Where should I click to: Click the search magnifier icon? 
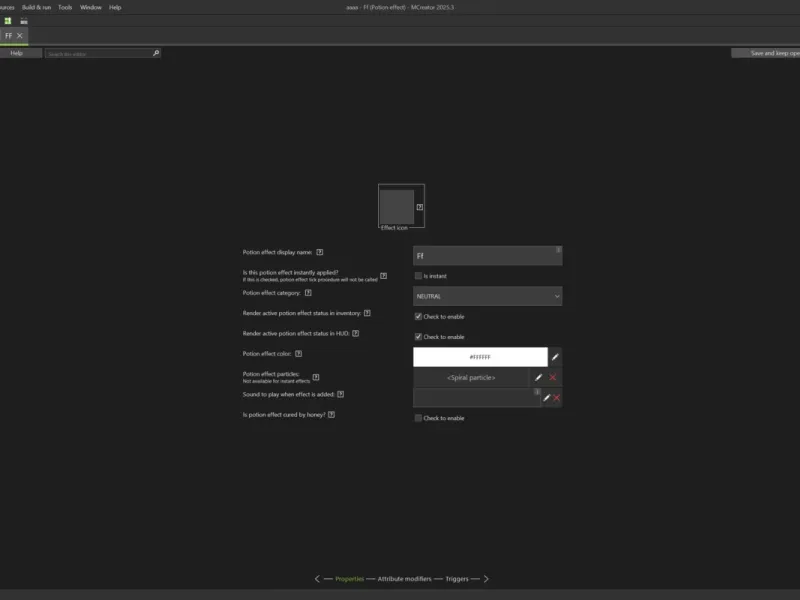(156, 53)
